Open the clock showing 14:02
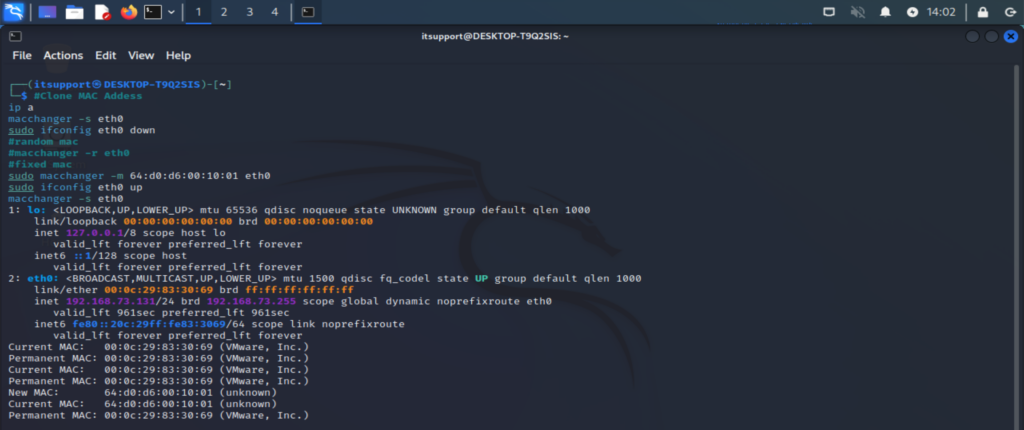The width and height of the screenshot is (1024, 430). [x=940, y=12]
